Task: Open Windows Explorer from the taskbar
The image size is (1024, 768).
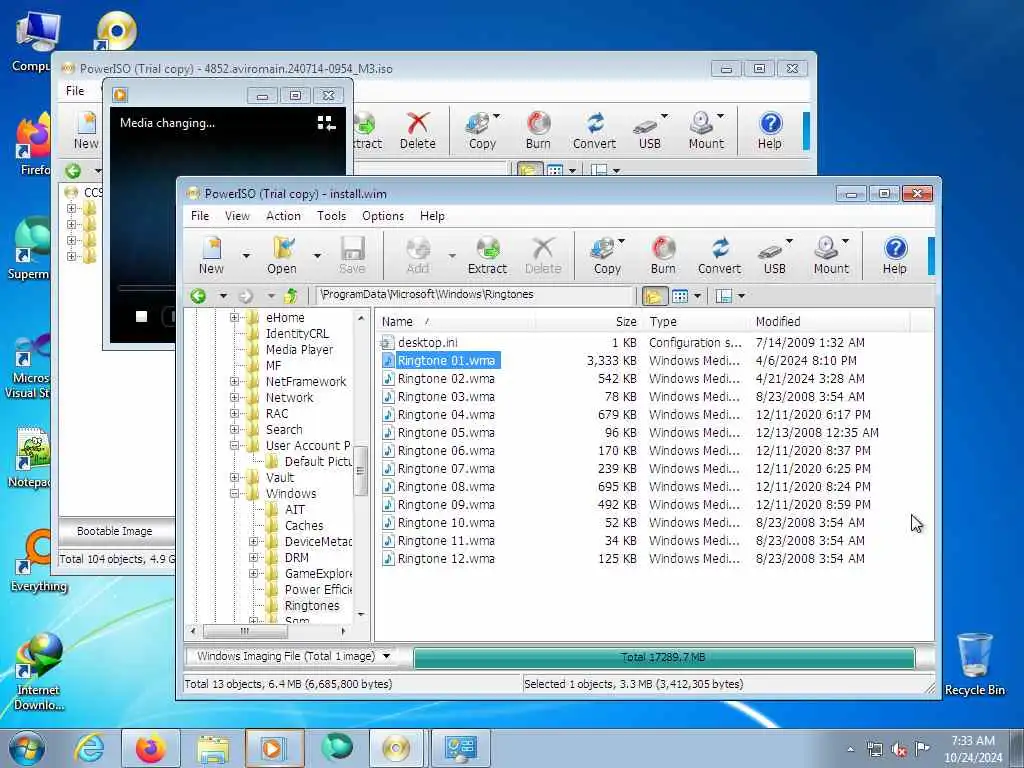Action: click(x=213, y=748)
